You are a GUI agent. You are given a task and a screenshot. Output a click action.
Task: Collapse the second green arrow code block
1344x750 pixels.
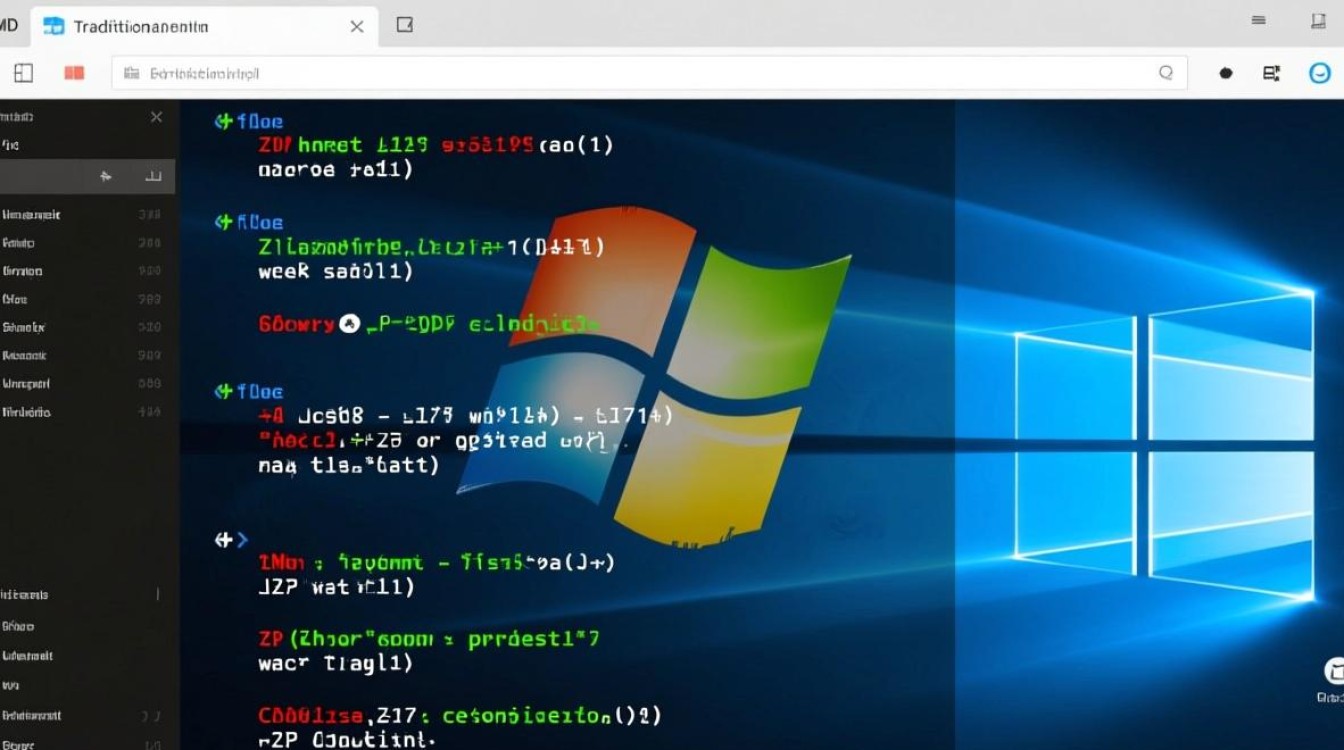[223, 222]
